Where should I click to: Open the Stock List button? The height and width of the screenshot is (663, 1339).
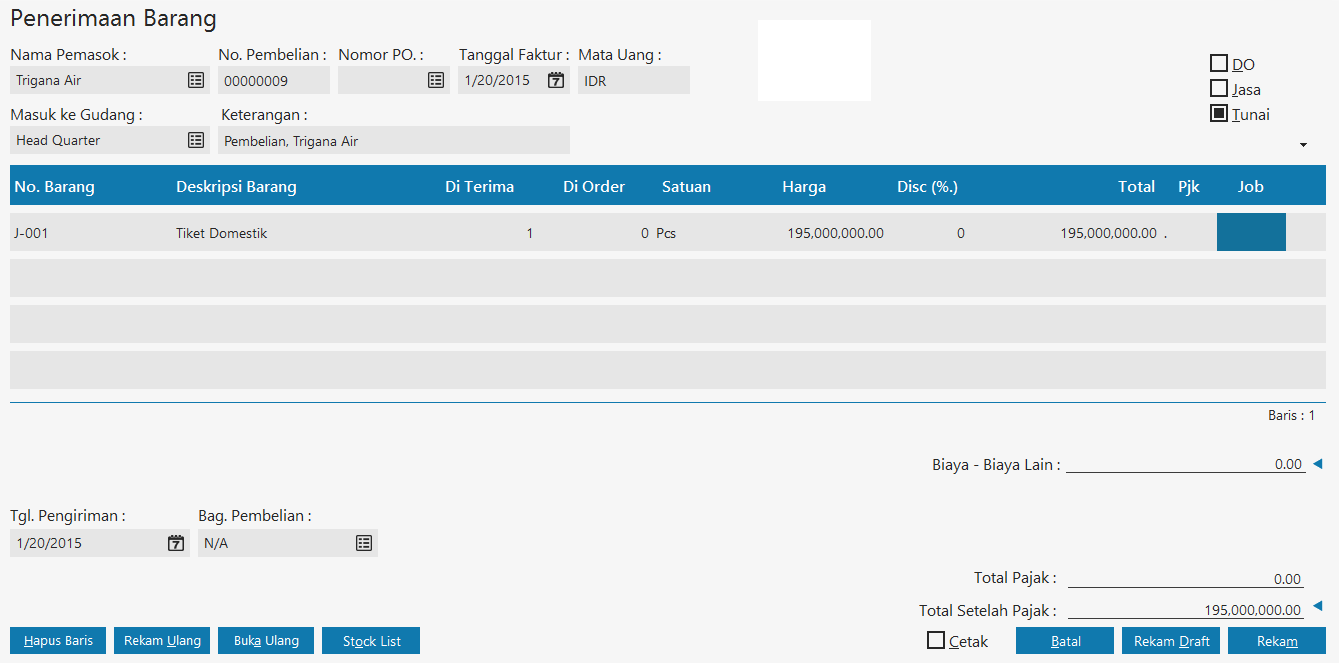371,641
